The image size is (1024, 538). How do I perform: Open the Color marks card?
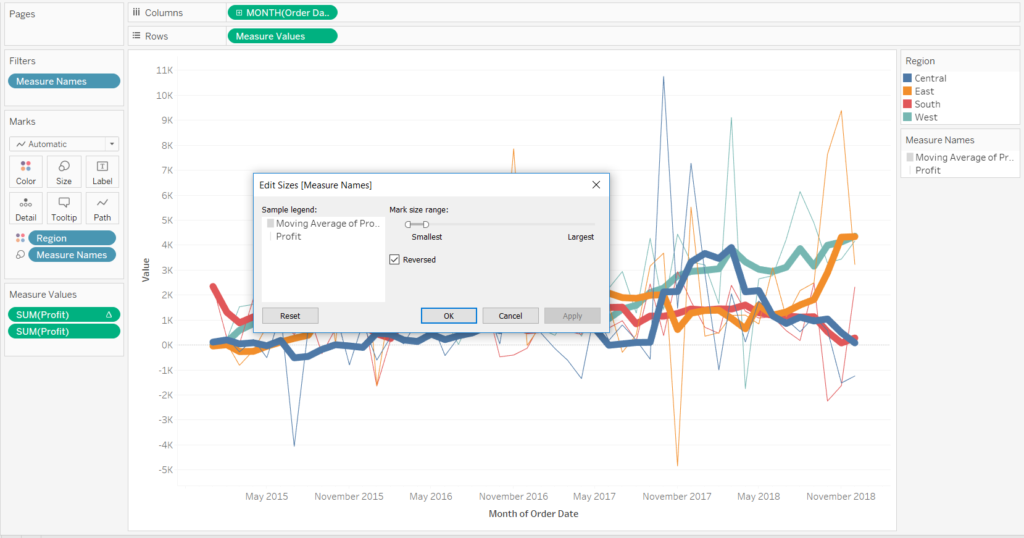(x=26, y=171)
